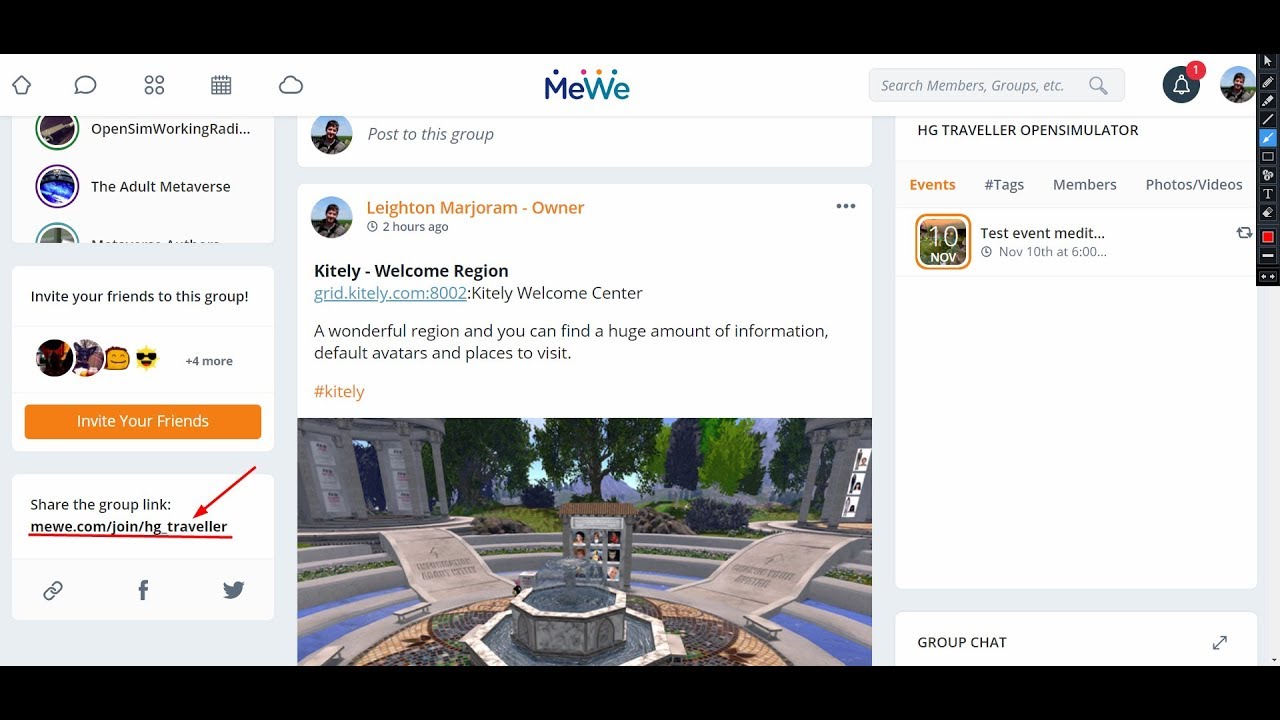Open the mewe.com/join/hg_traveller link
The width and height of the screenshot is (1280, 720).
click(129, 527)
